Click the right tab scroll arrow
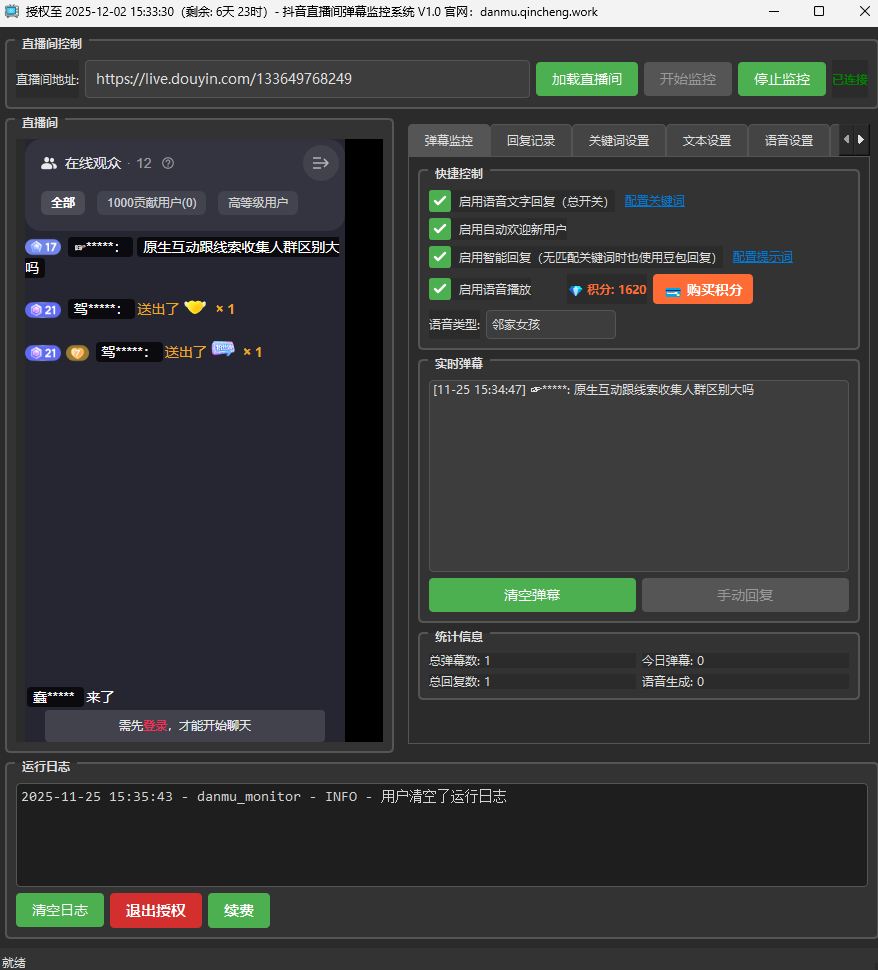The image size is (878, 970). pyautogui.click(x=860, y=140)
